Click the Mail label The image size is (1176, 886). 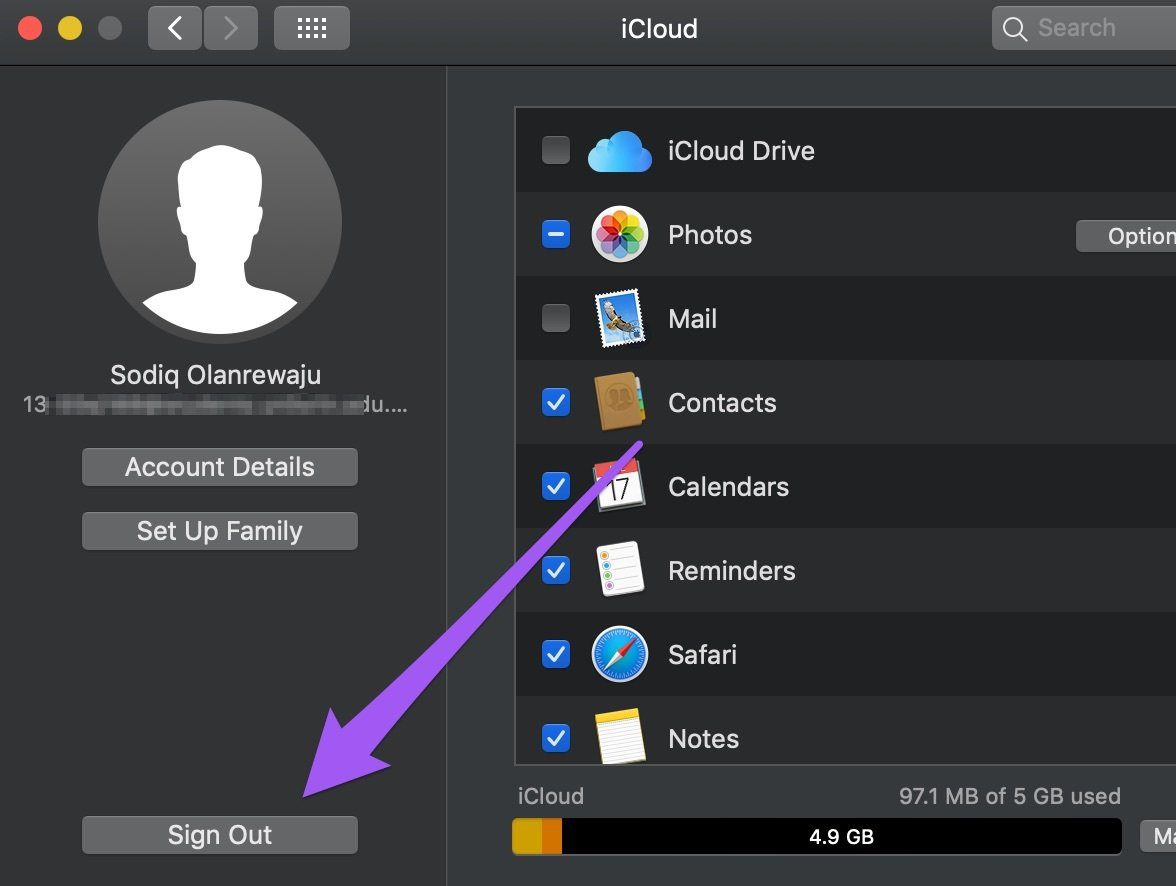click(x=692, y=319)
